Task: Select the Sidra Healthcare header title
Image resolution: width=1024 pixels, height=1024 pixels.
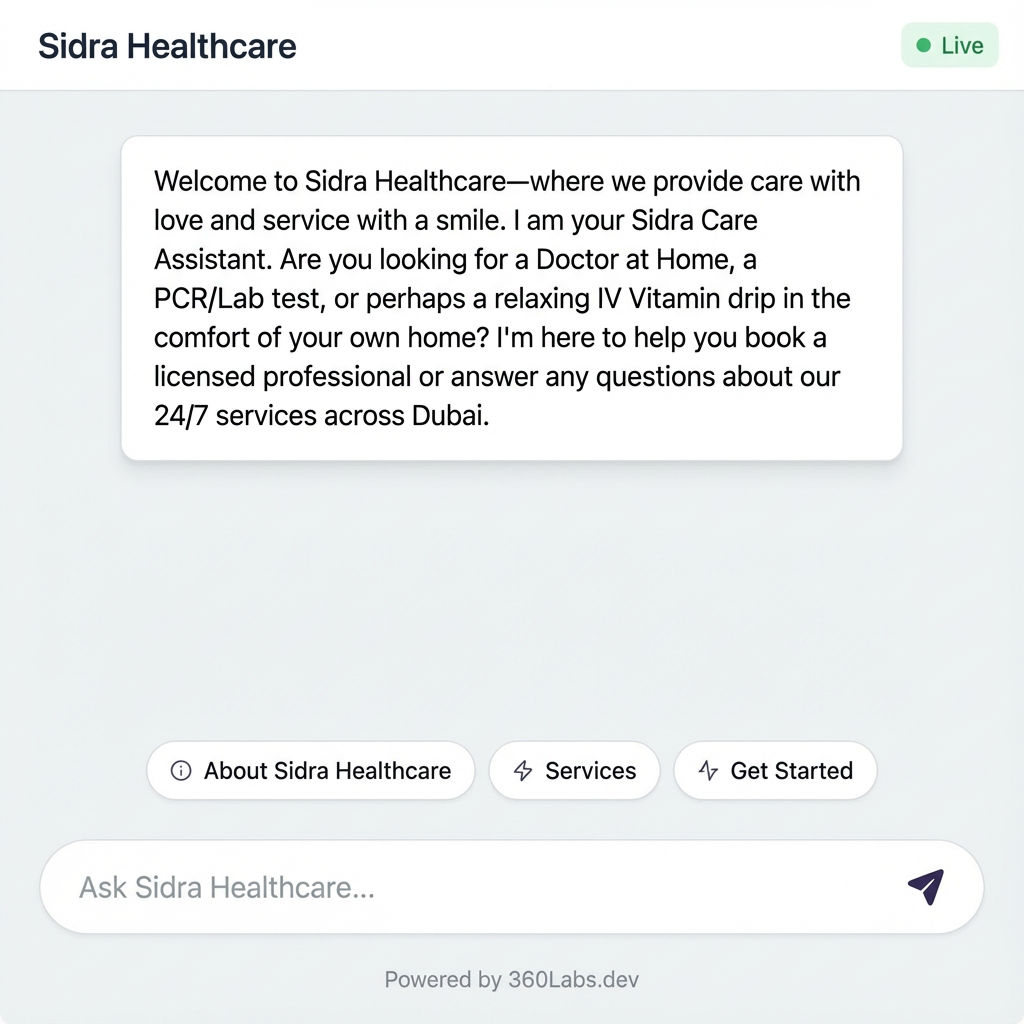Action: [167, 46]
